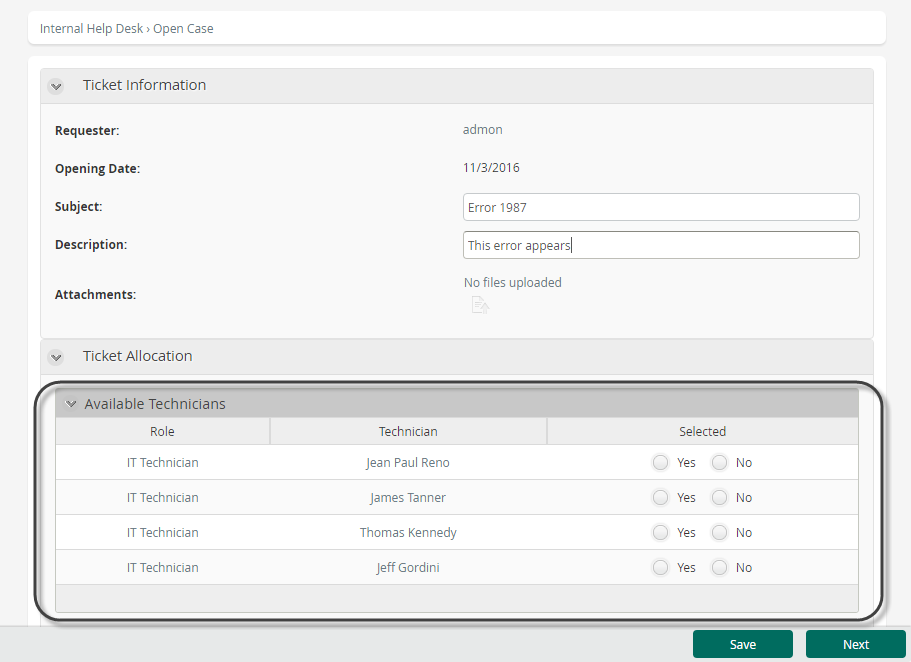This screenshot has height=662, width=911.
Task: Click the Open Case breadcrumb
Action: click(183, 28)
